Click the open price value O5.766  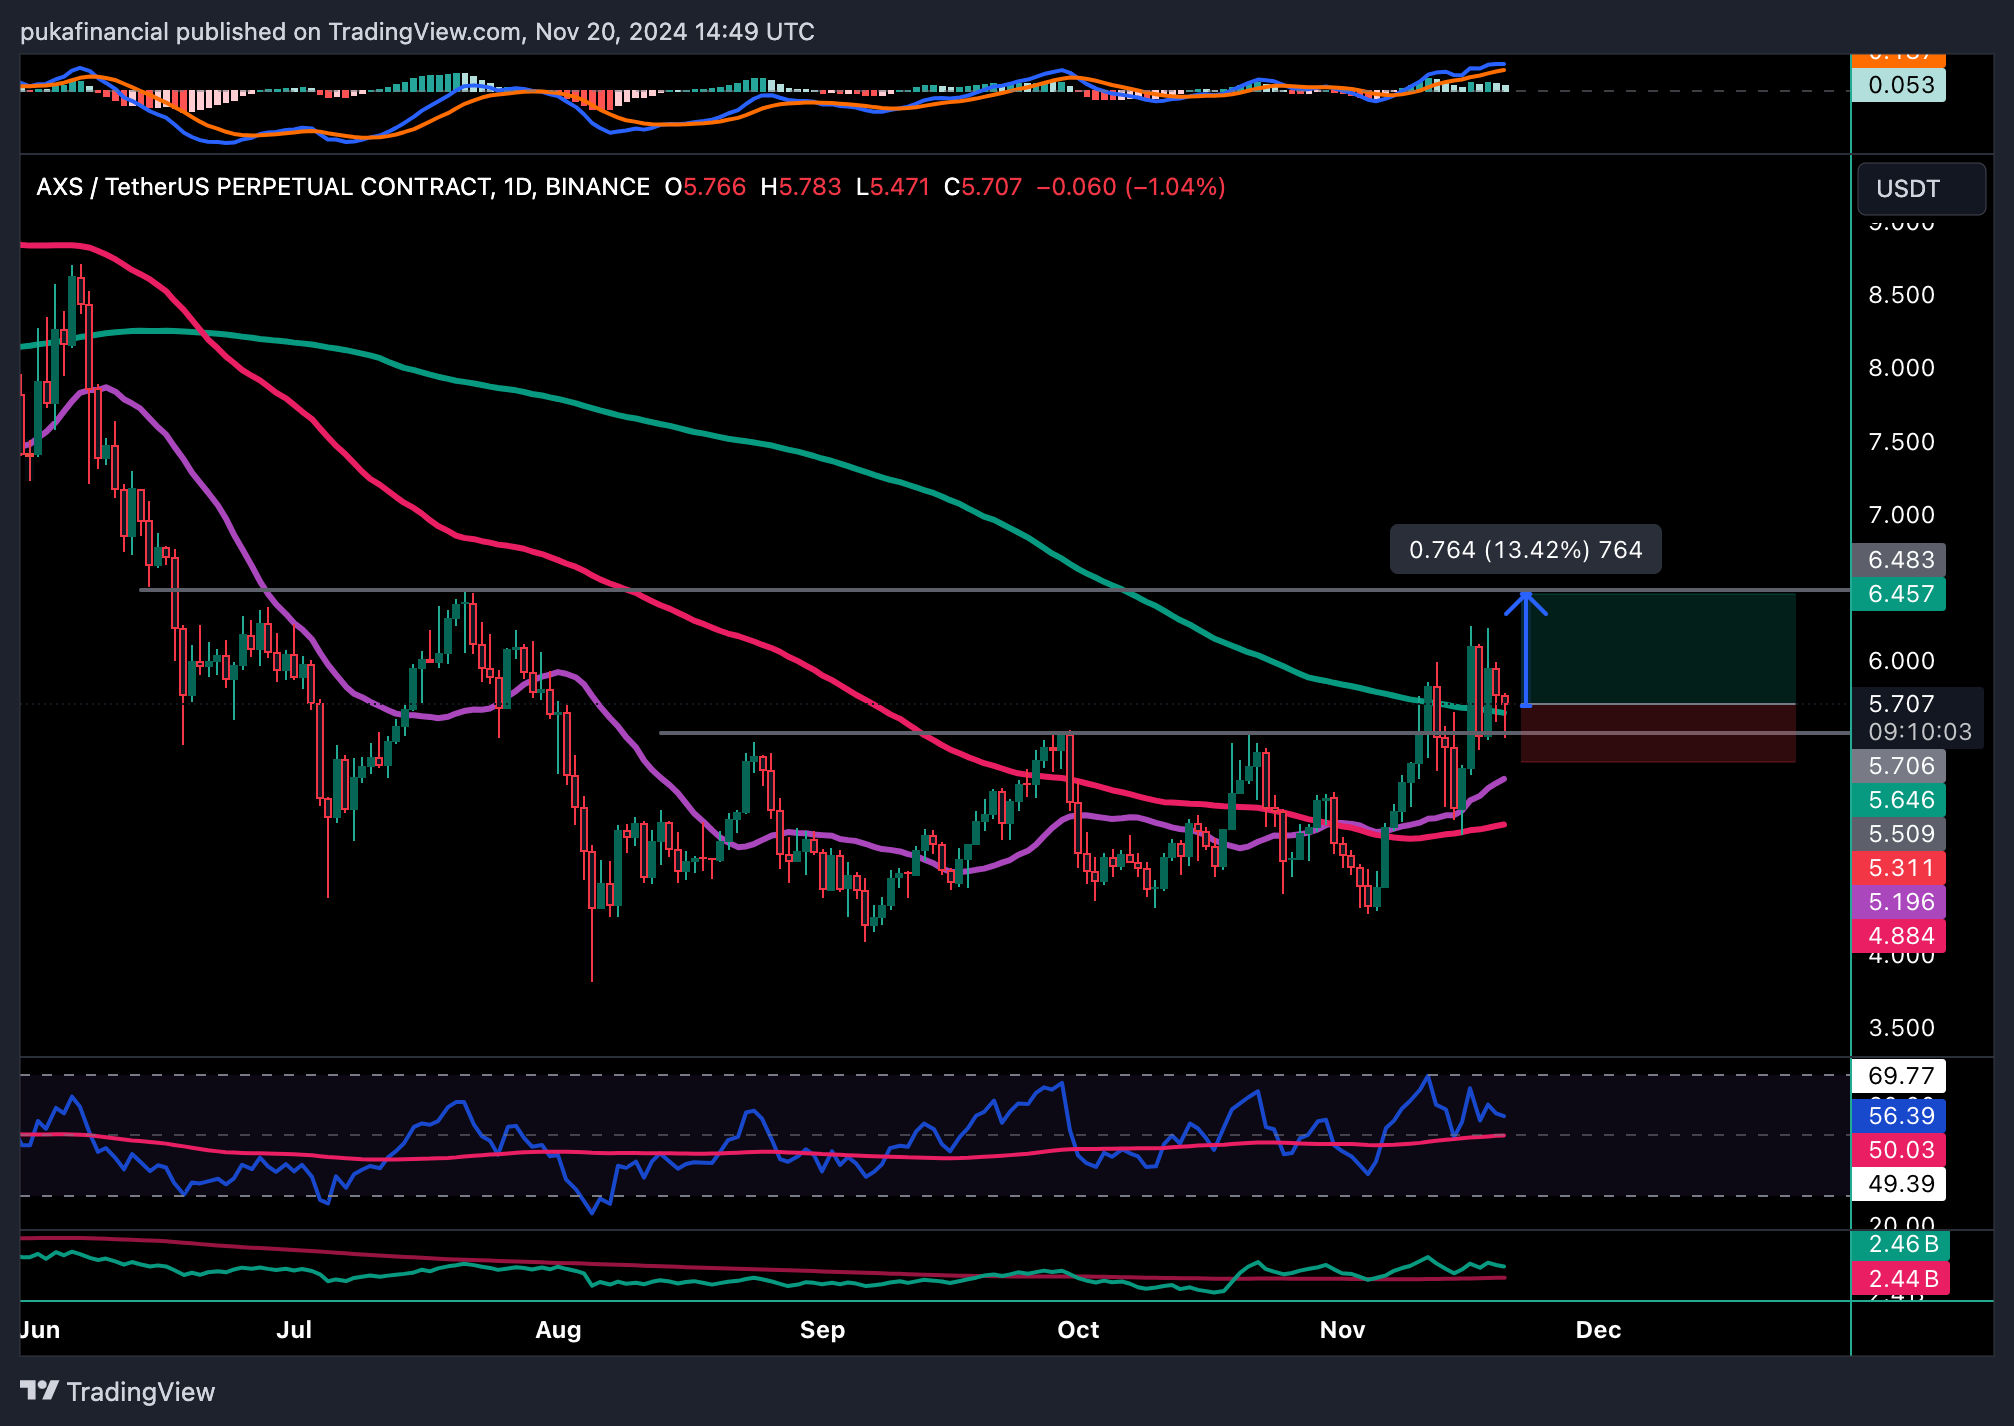[x=705, y=187]
